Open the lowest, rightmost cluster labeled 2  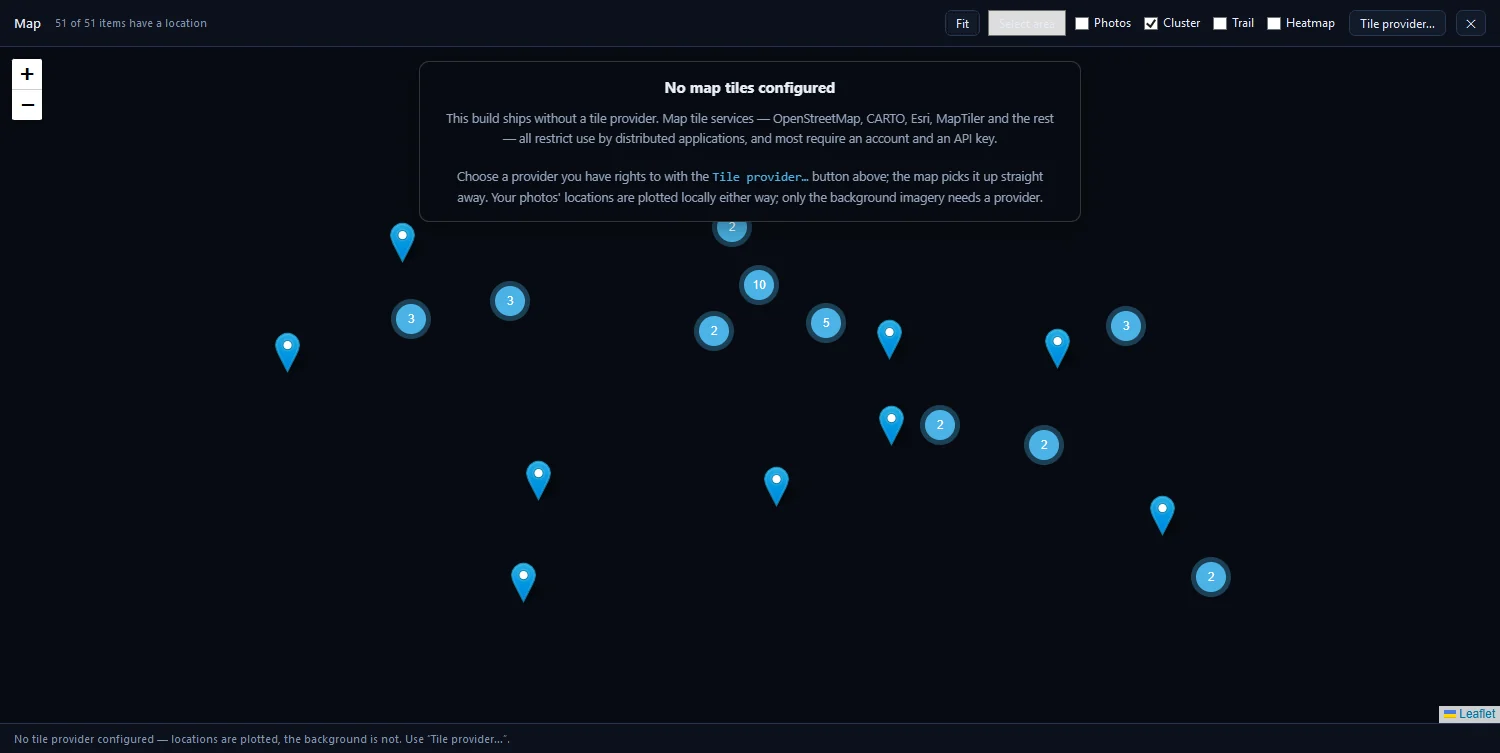pos(1211,577)
